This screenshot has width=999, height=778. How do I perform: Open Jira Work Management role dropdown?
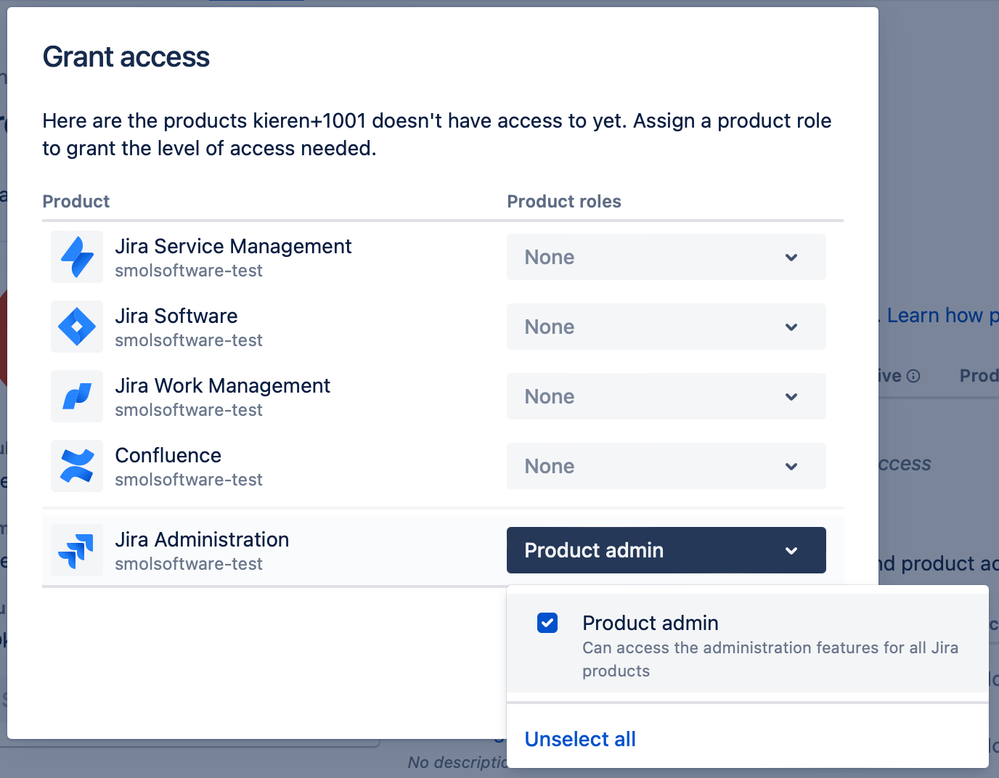(x=666, y=396)
